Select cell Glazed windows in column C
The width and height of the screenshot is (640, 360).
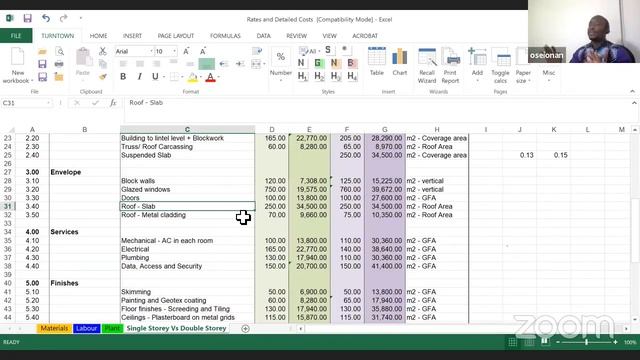pyautogui.click(x=187, y=189)
